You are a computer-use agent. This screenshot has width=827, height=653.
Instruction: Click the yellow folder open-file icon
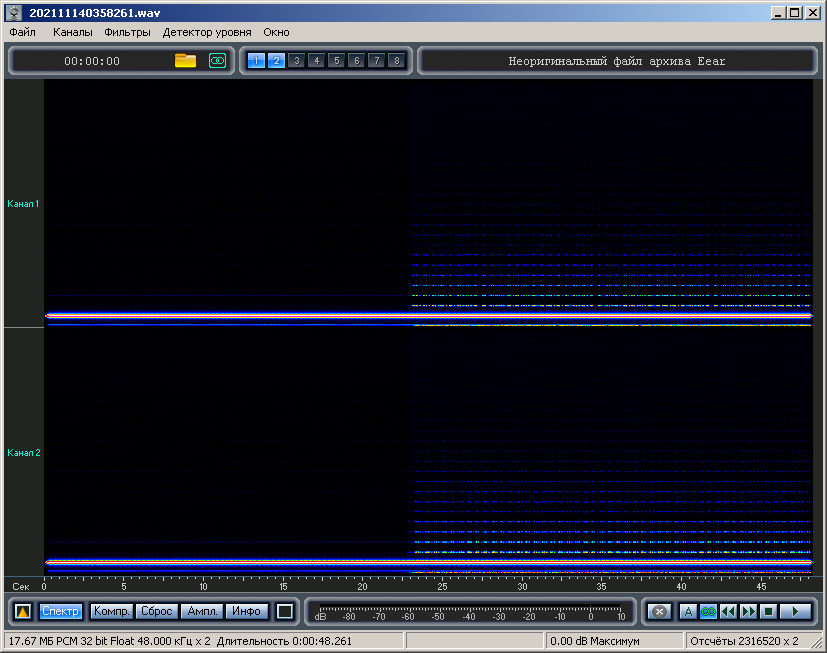click(185, 61)
